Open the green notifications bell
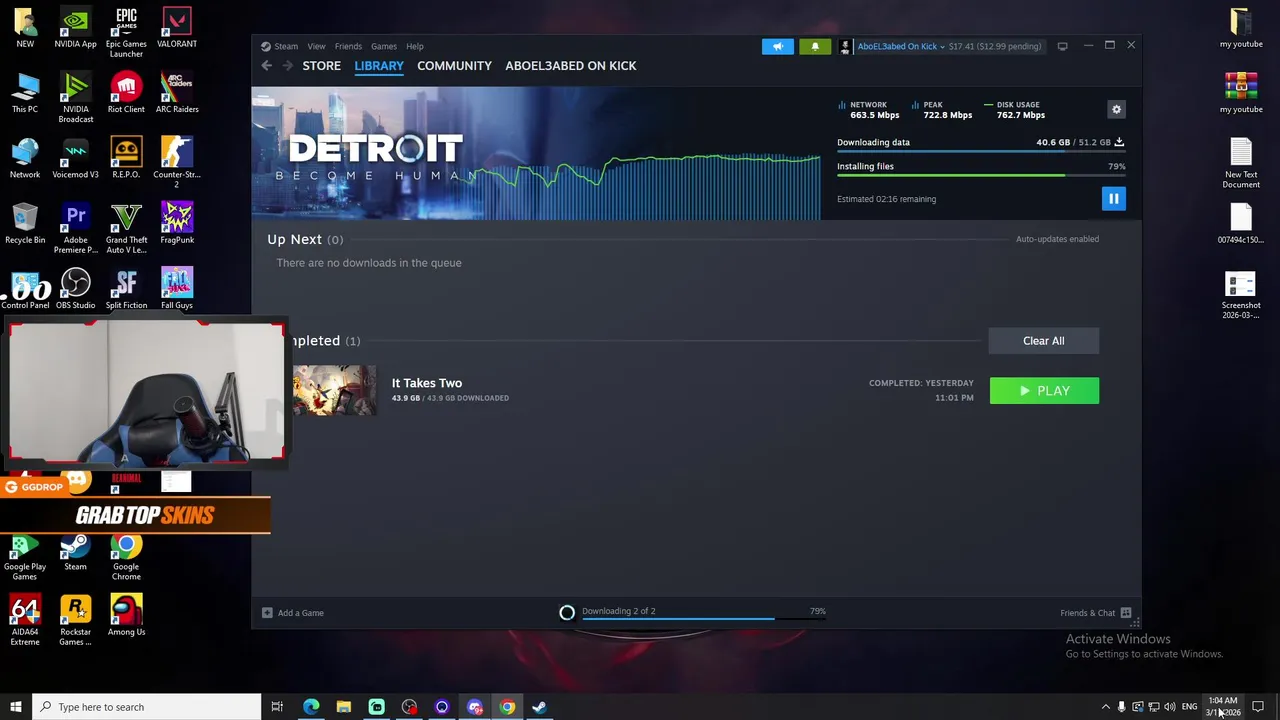 coord(815,46)
